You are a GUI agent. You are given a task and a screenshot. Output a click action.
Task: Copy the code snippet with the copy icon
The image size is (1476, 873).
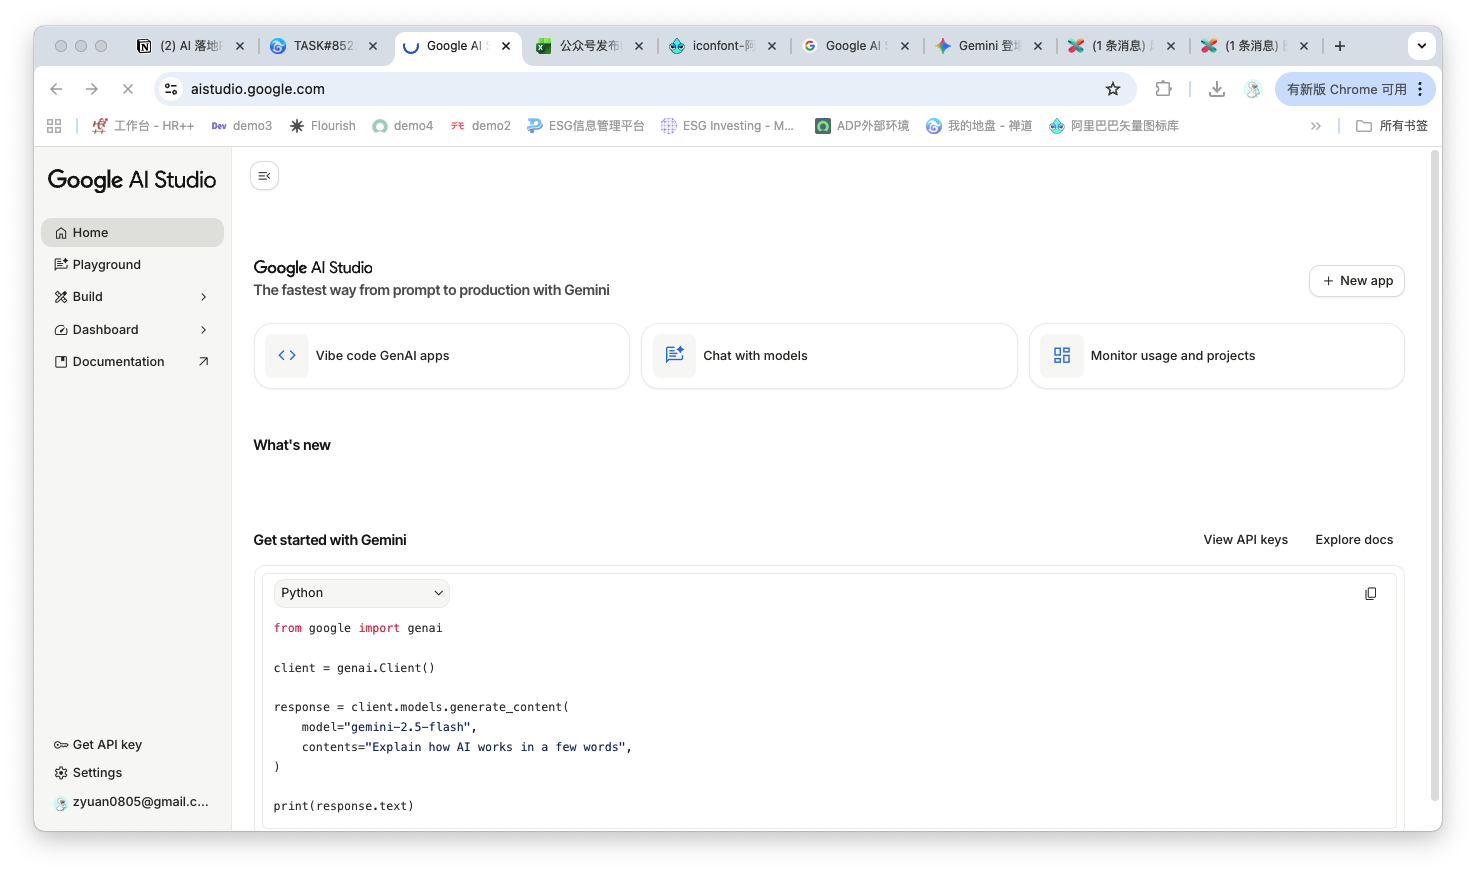click(1370, 594)
